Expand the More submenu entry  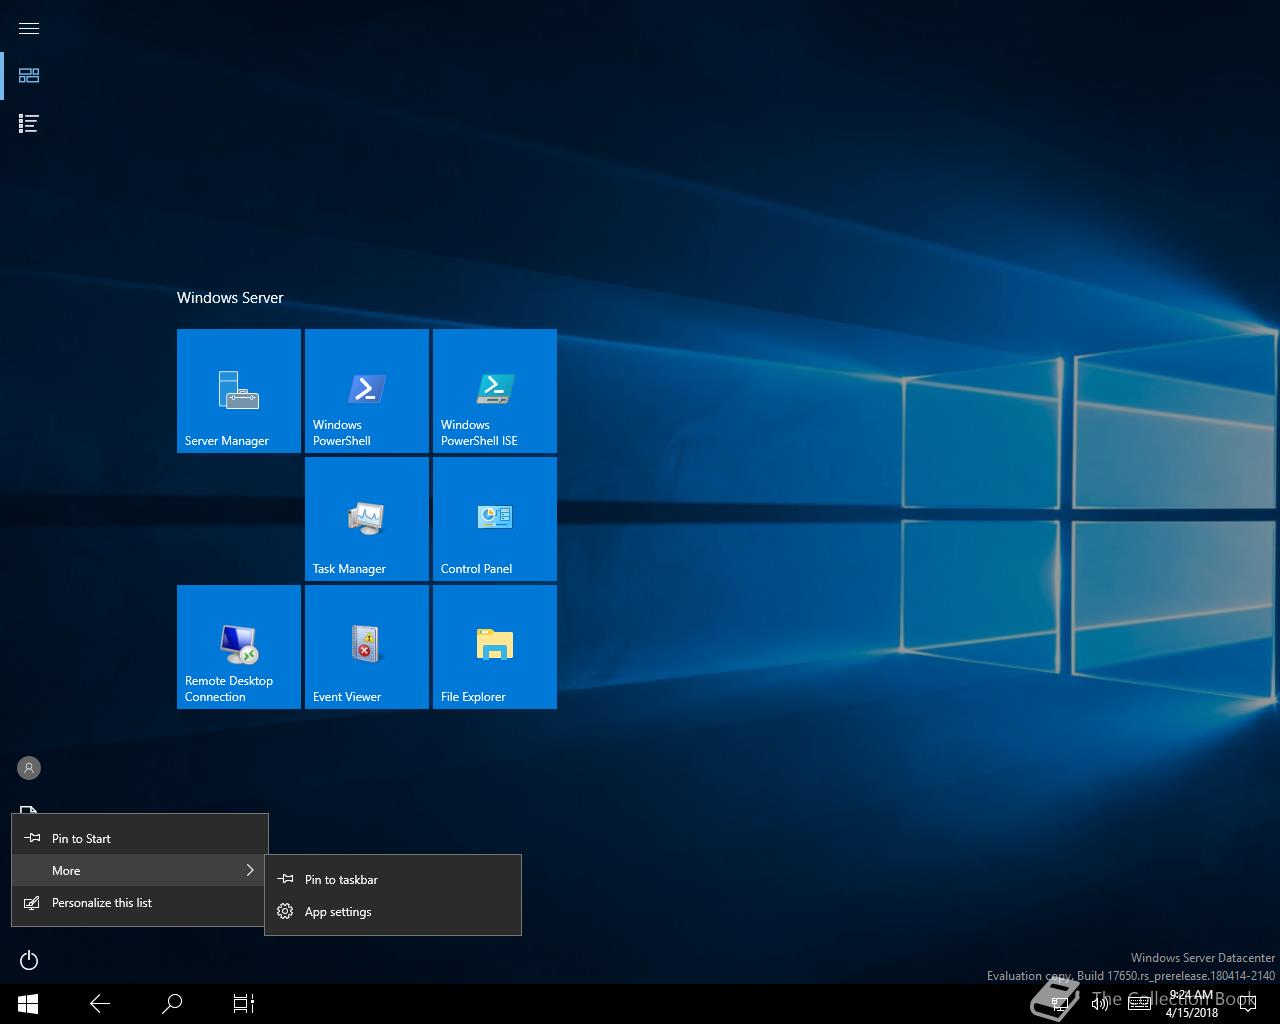140,870
